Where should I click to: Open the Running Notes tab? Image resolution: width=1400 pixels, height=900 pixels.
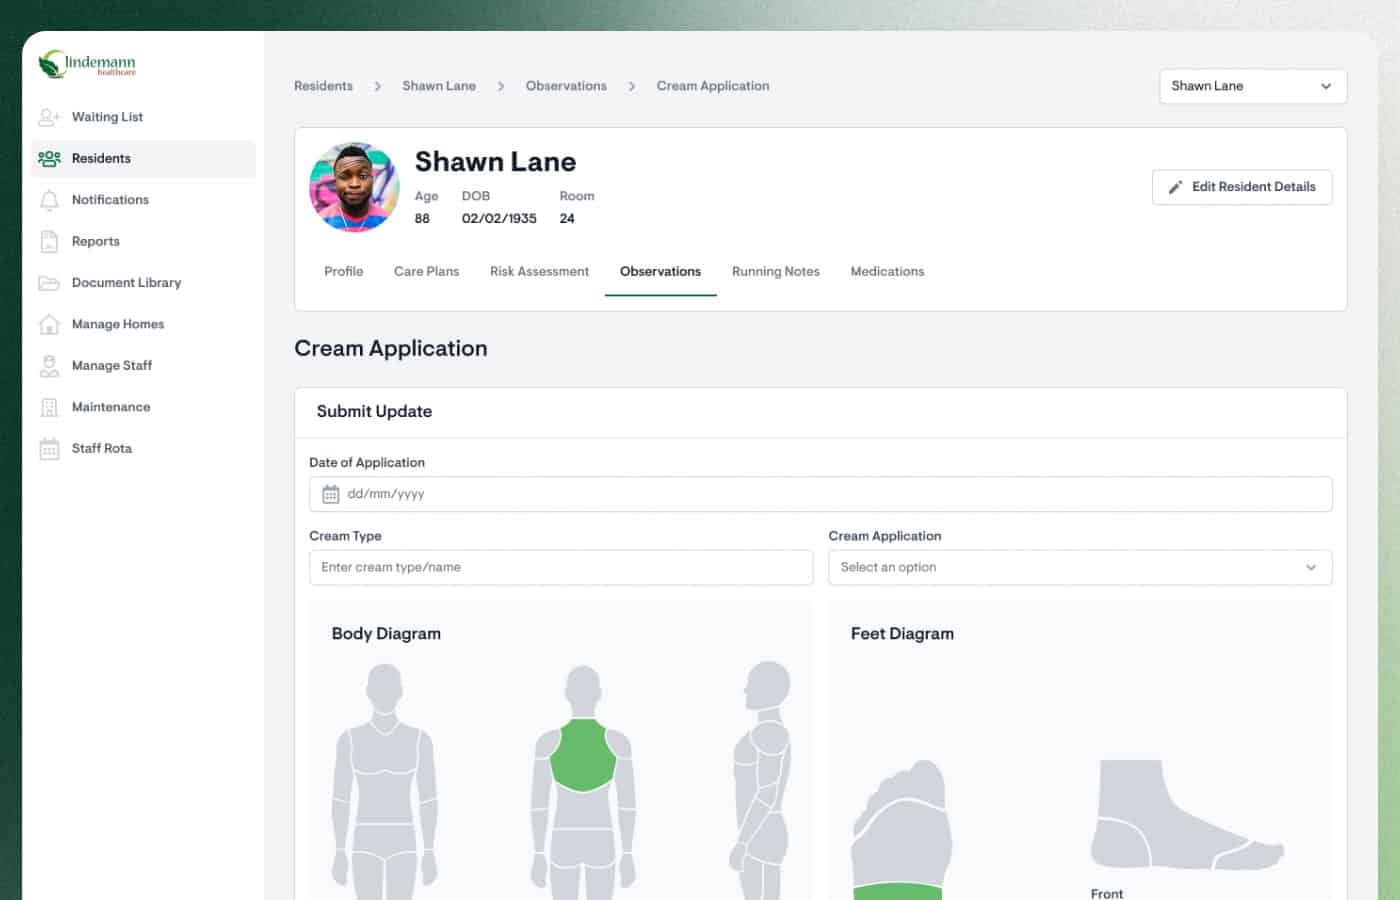(x=775, y=271)
